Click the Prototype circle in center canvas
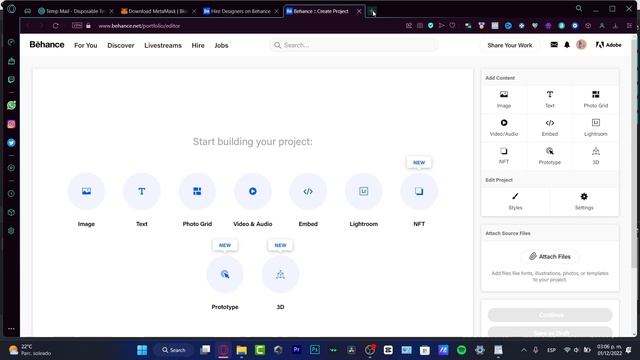The height and width of the screenshot is (360, 640). pos(225,274)
